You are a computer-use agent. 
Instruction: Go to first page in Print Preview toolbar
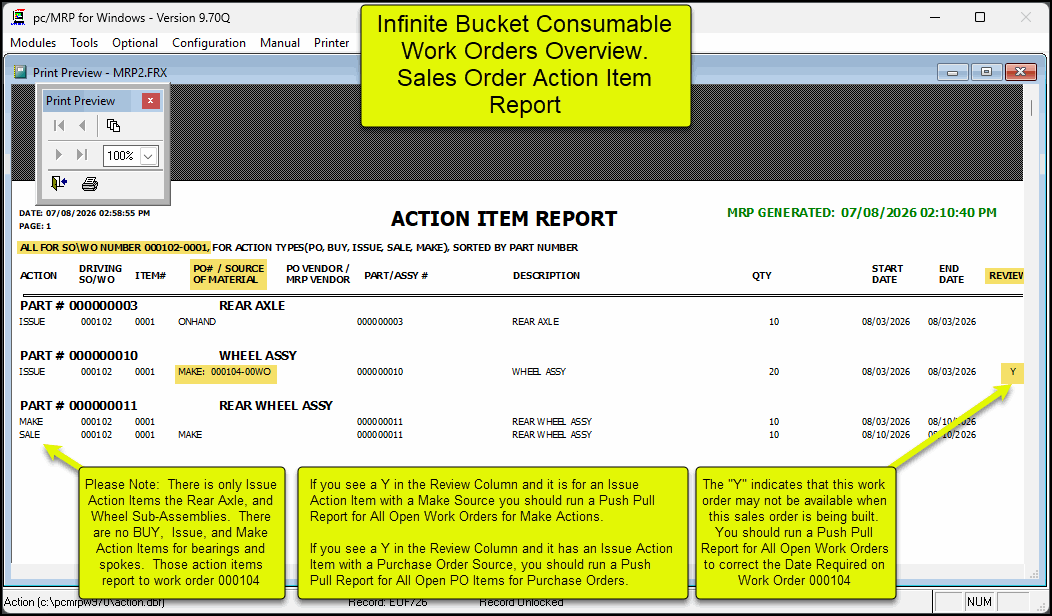point(59,125)
